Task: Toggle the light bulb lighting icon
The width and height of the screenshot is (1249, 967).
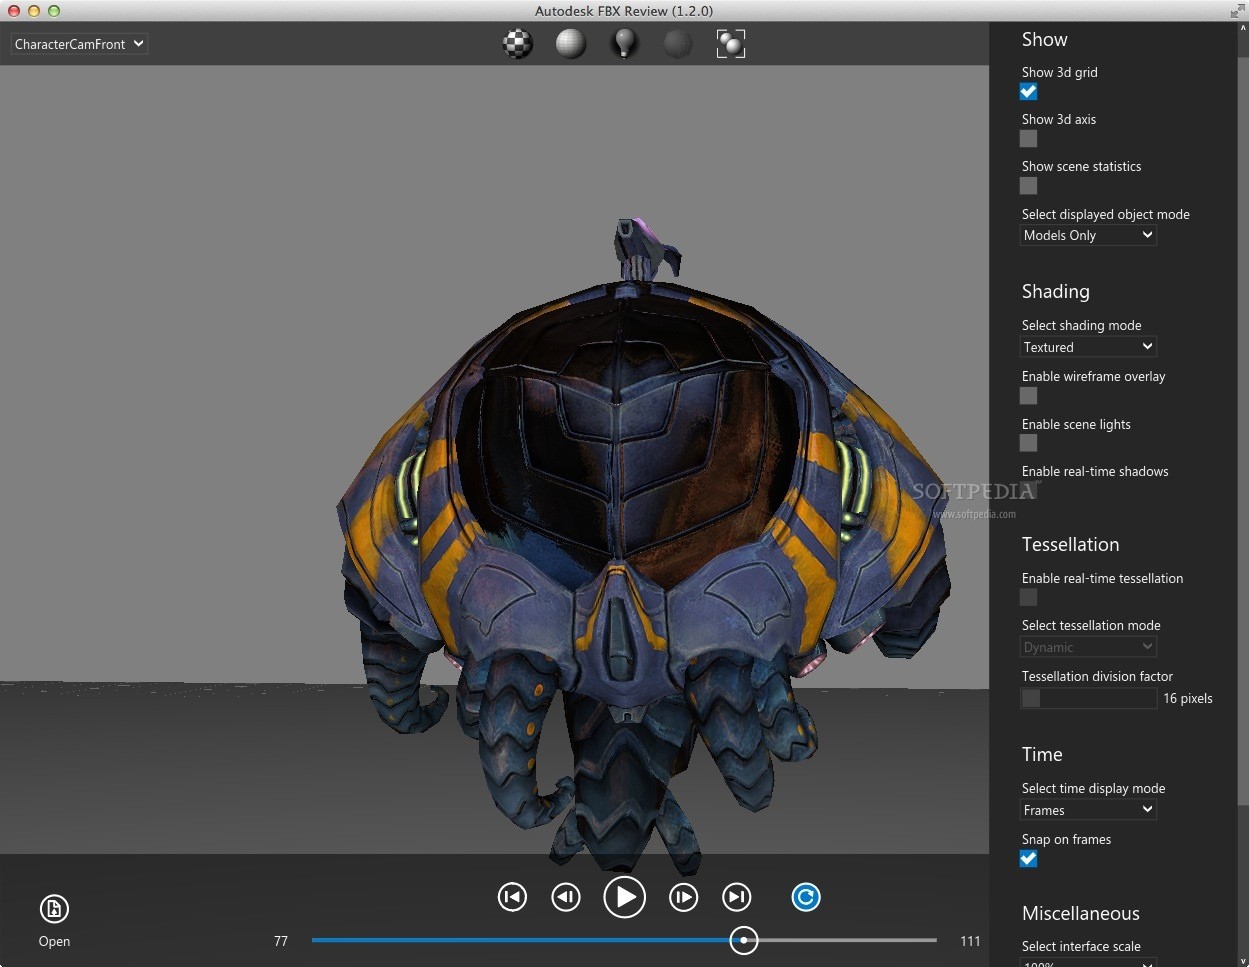Action: [x=624, y=44]
